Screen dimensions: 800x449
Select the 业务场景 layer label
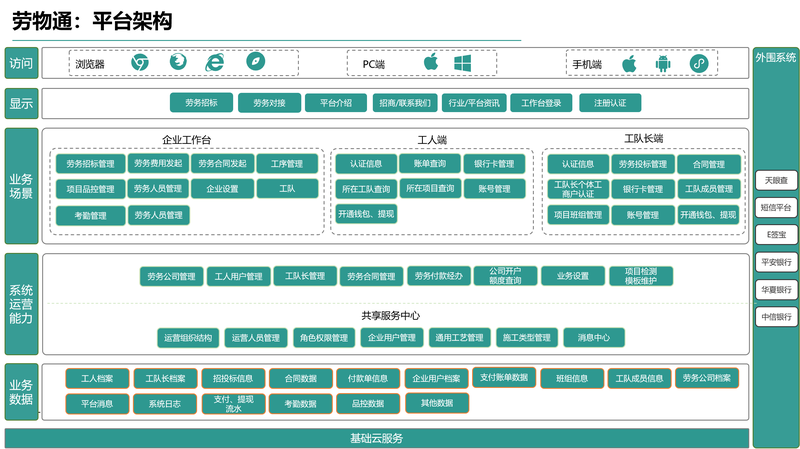pyautogui.click(x=21, y=186)
